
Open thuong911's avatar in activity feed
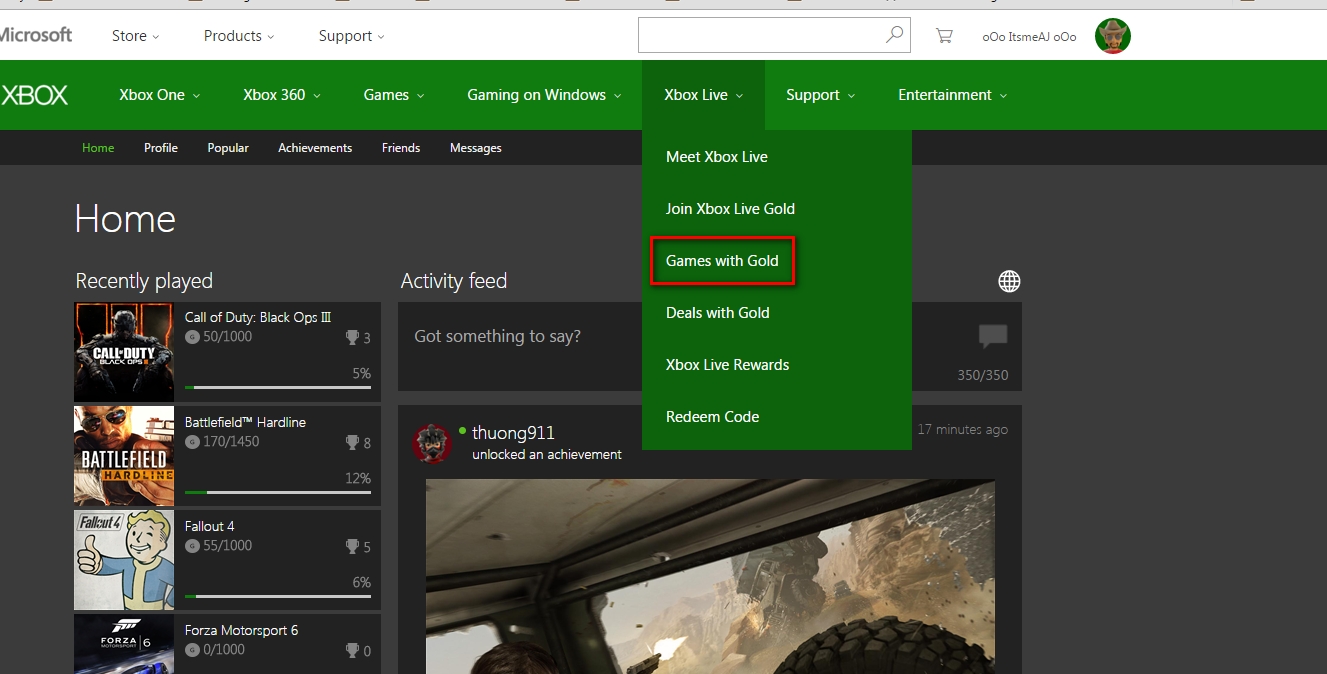432,443
